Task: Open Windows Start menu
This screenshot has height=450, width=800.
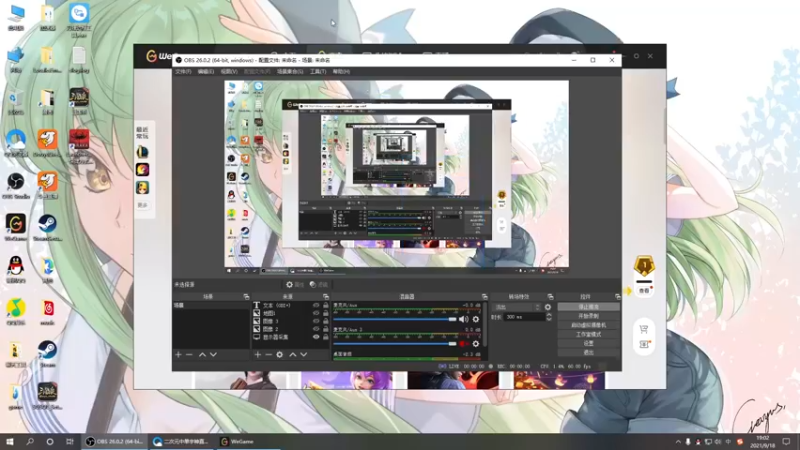Action: coord(10,442)
